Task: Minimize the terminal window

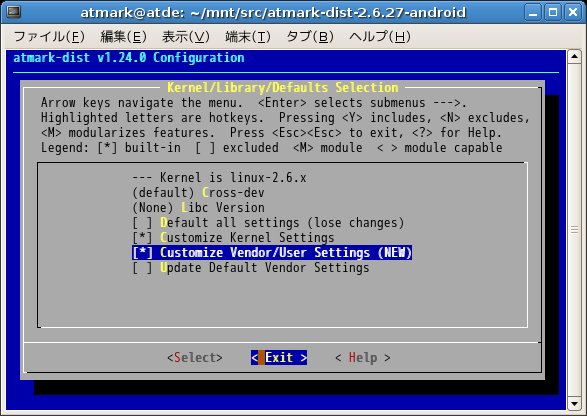Action: (533, 13)
